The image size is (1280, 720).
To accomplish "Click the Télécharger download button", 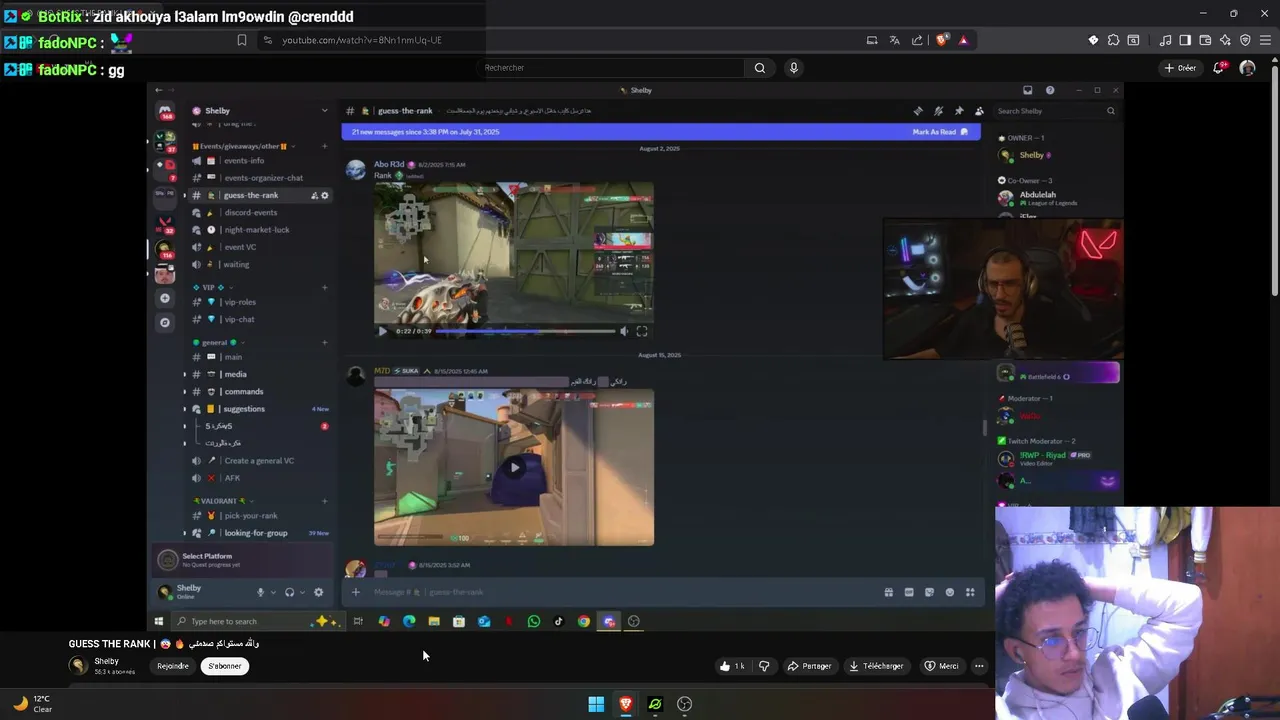I will (x=876, y=666).
